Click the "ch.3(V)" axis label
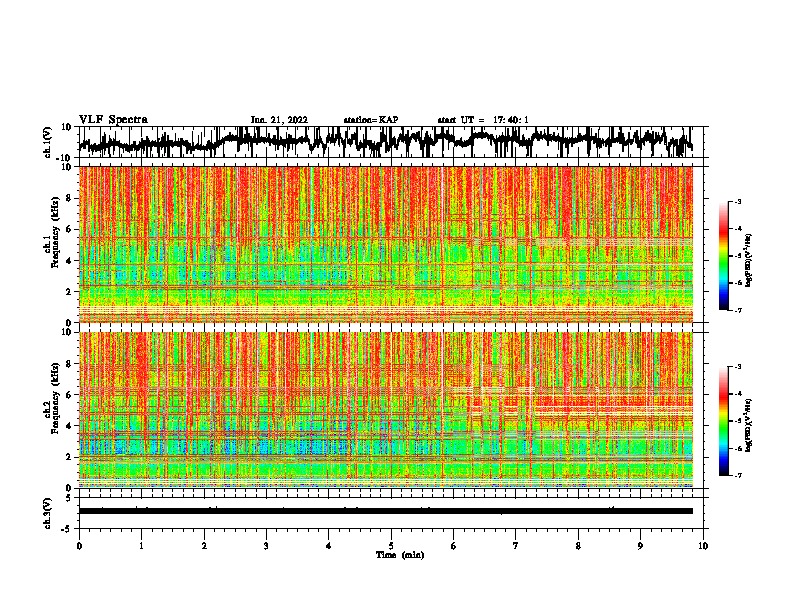The width and height of the screenshot is (792, 612). (48, 513)
